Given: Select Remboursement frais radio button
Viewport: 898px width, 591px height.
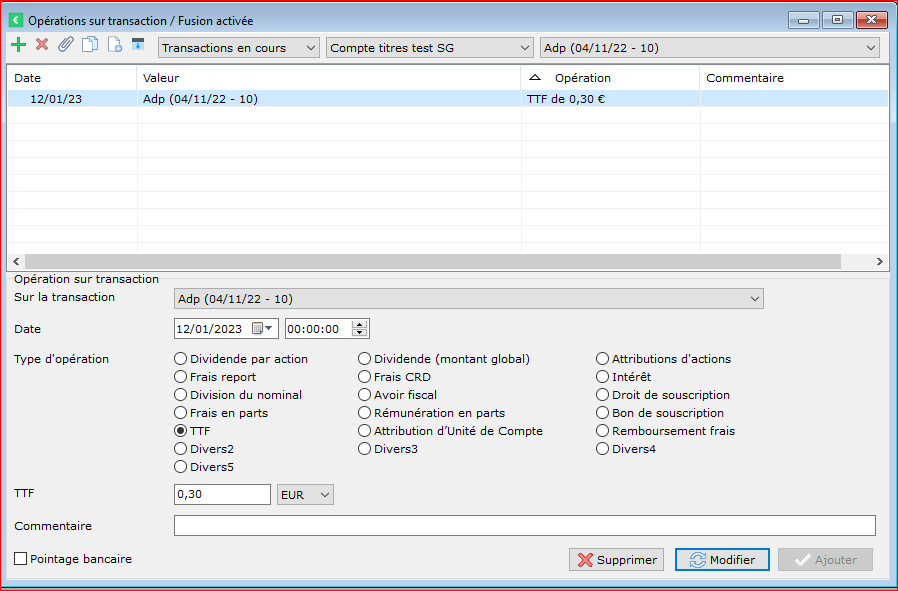Looking at the screenshot, I should pos(602,431).
